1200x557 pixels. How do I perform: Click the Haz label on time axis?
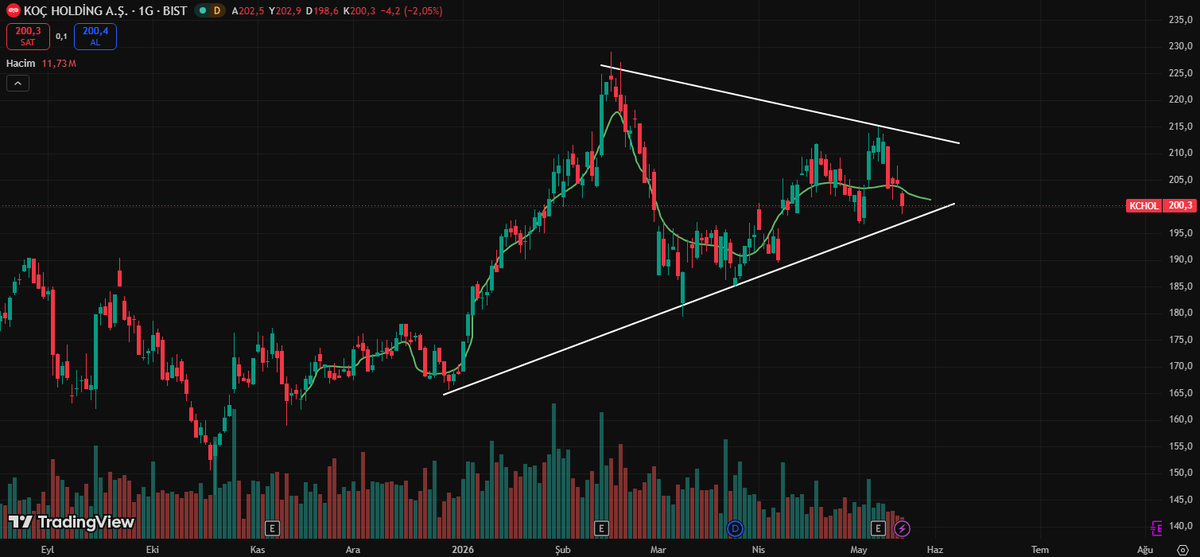coord(935,549)
